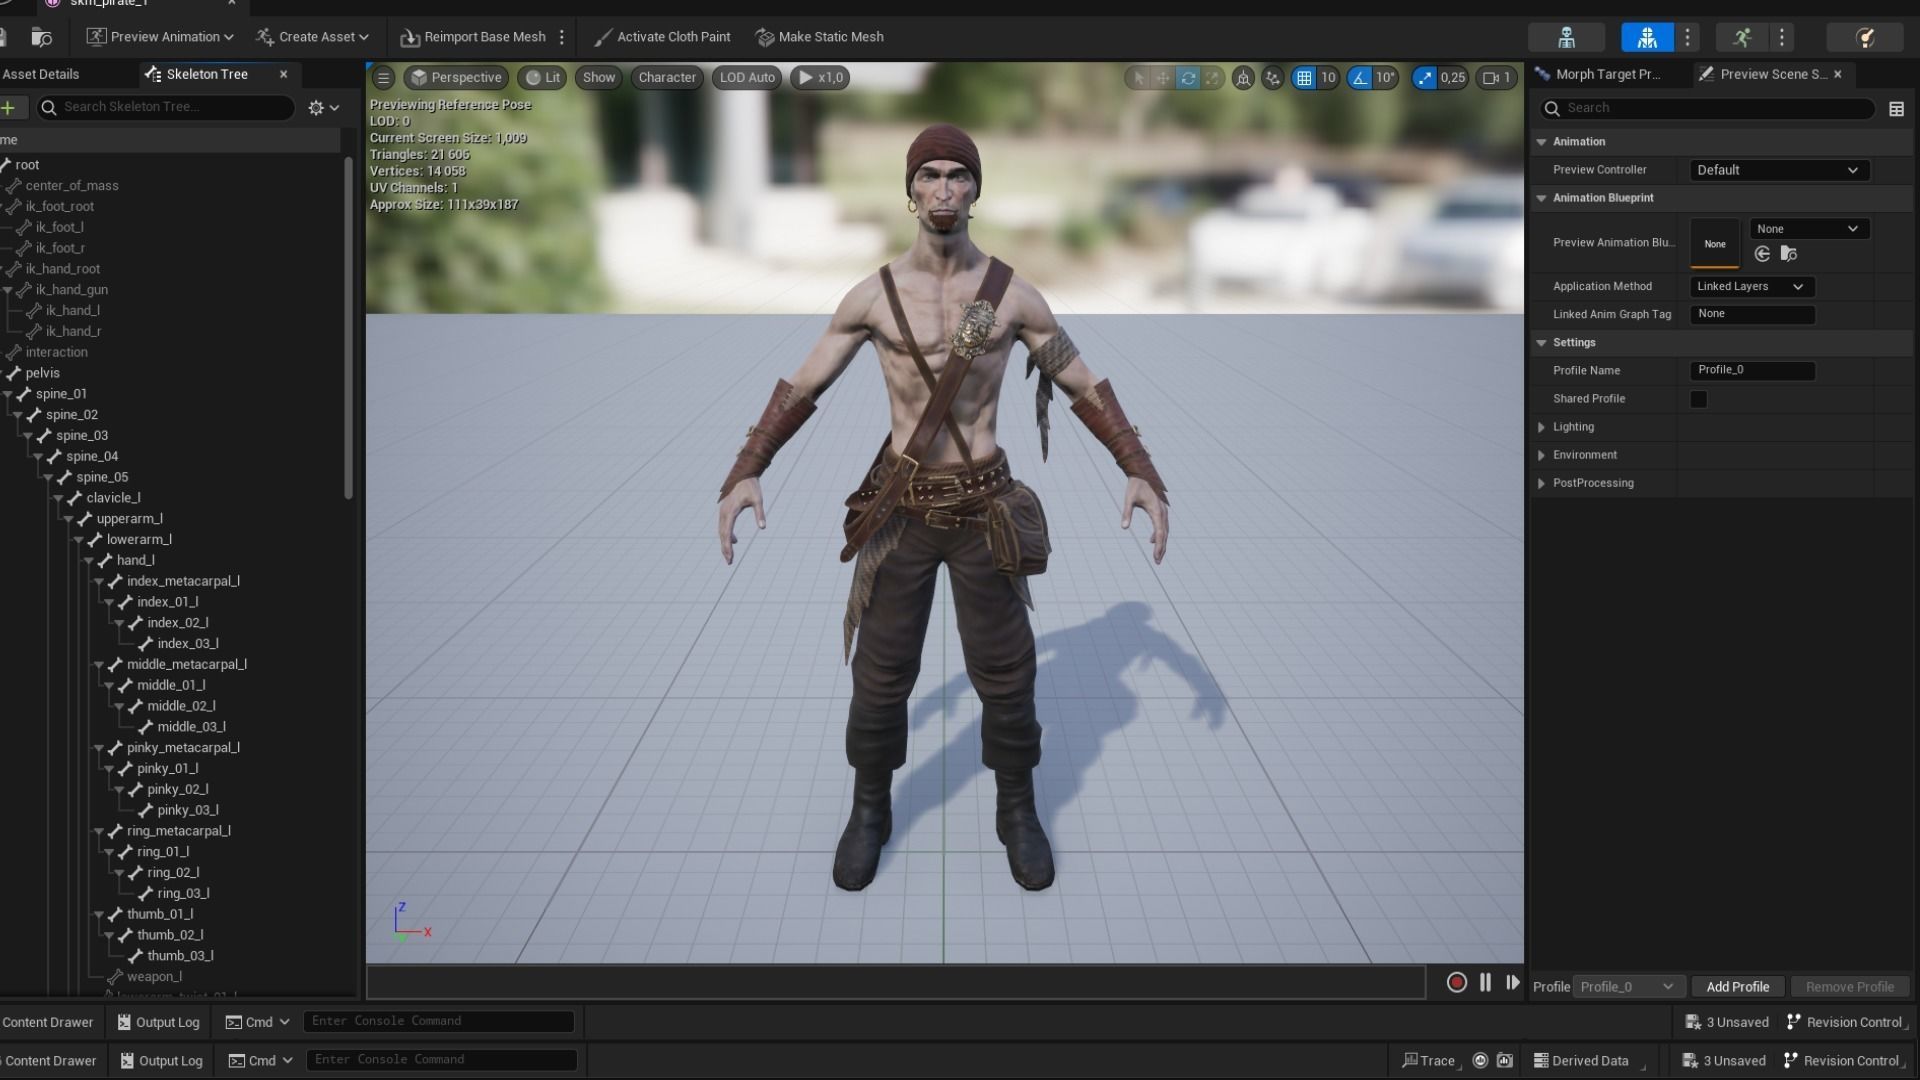Toggle surface snapping icon in viewport
This screenshot has height=1080, width=1920.
tap(1272, 77)
